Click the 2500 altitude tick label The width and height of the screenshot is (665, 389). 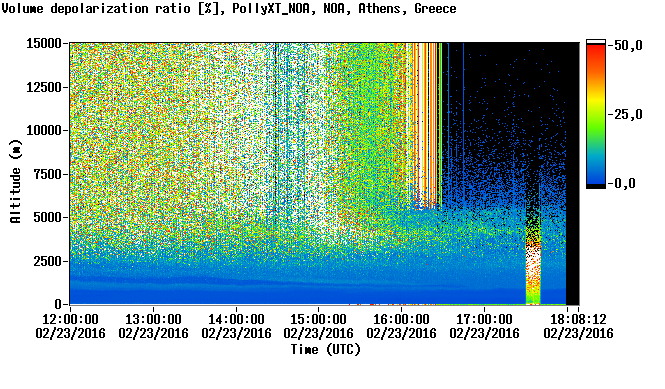48,261
